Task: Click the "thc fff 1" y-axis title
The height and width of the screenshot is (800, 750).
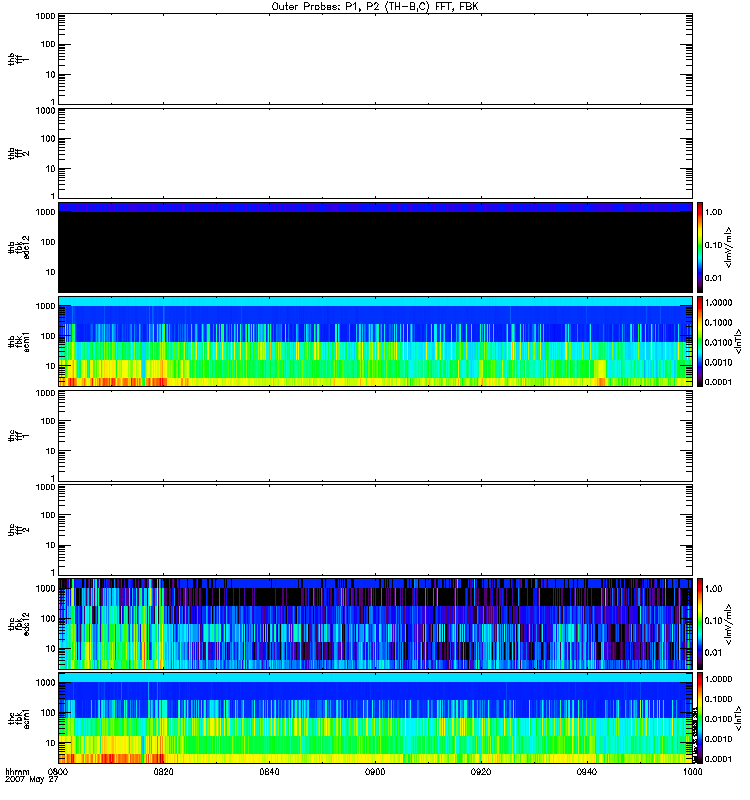Action: click(19, 436)
